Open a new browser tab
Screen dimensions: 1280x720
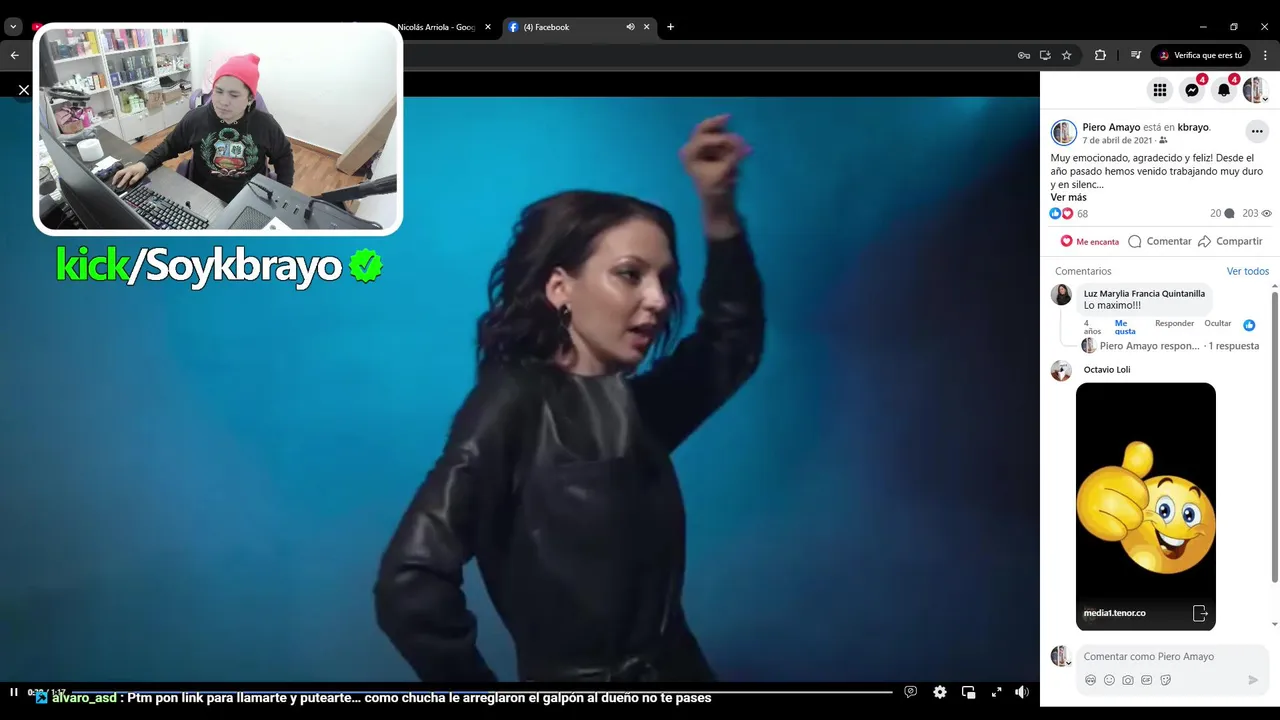[x=670, y=27]
